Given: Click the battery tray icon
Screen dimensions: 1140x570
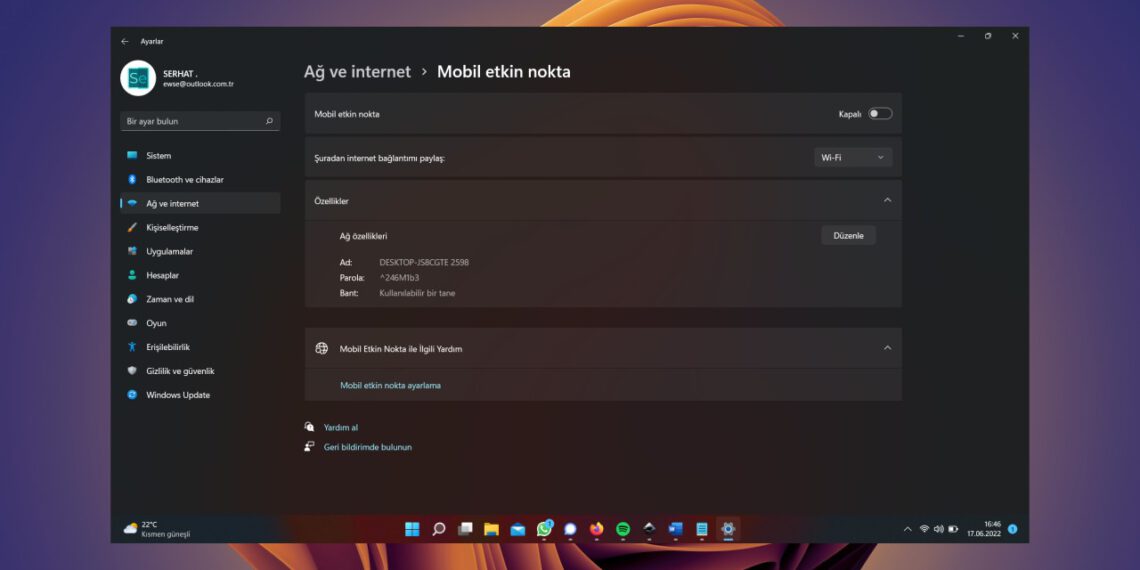Looking at the screenshot, I should [x=953, y=529].
